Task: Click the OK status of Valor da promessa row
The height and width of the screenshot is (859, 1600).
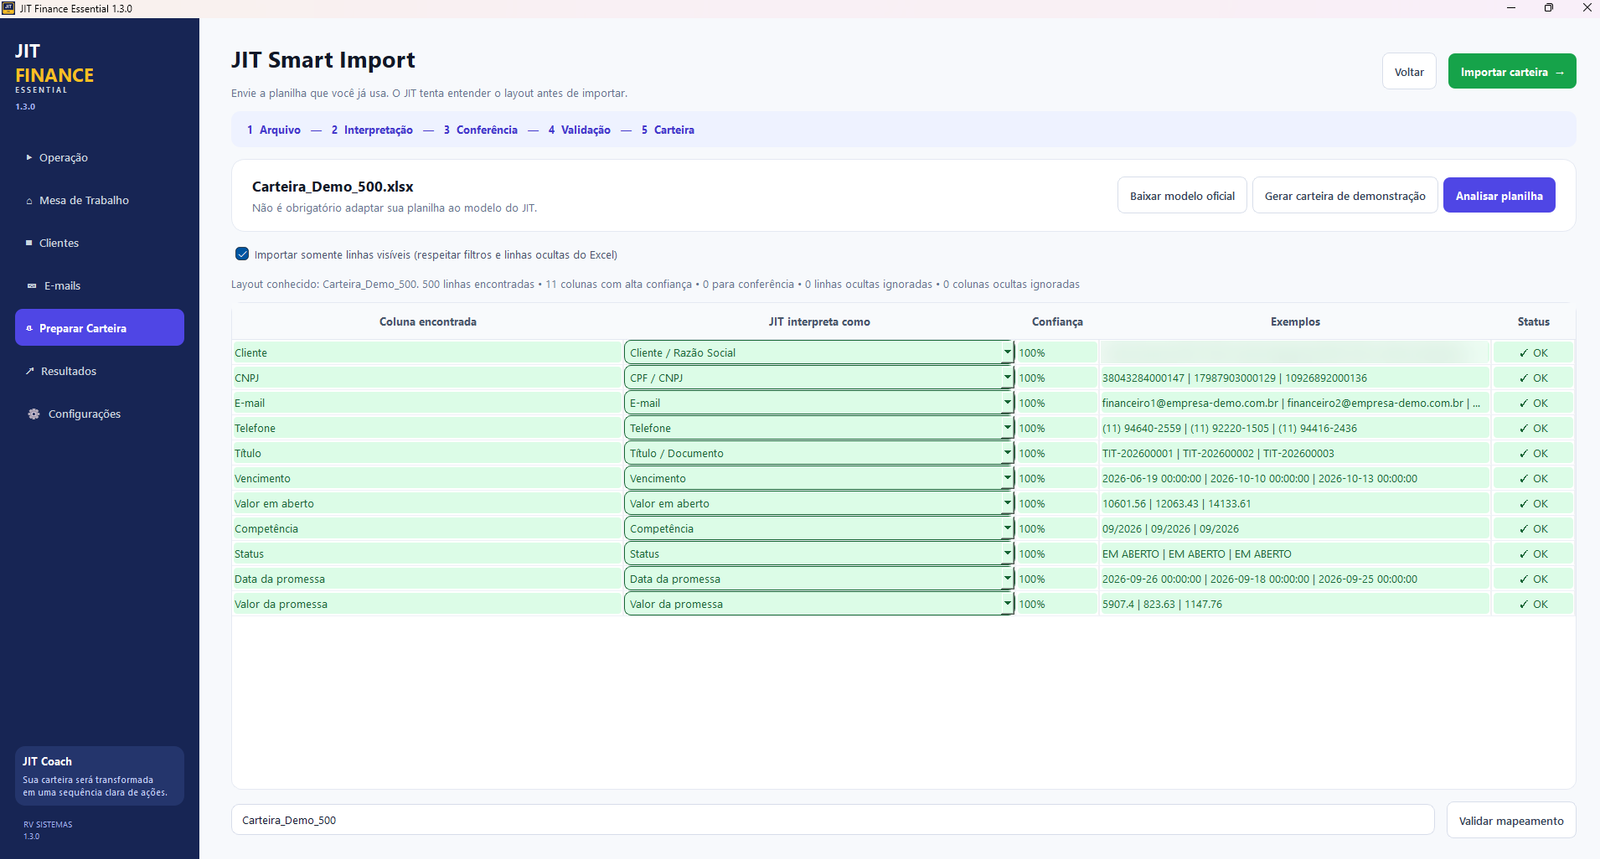Action: pyautogui.click(x=1533, y=604)
